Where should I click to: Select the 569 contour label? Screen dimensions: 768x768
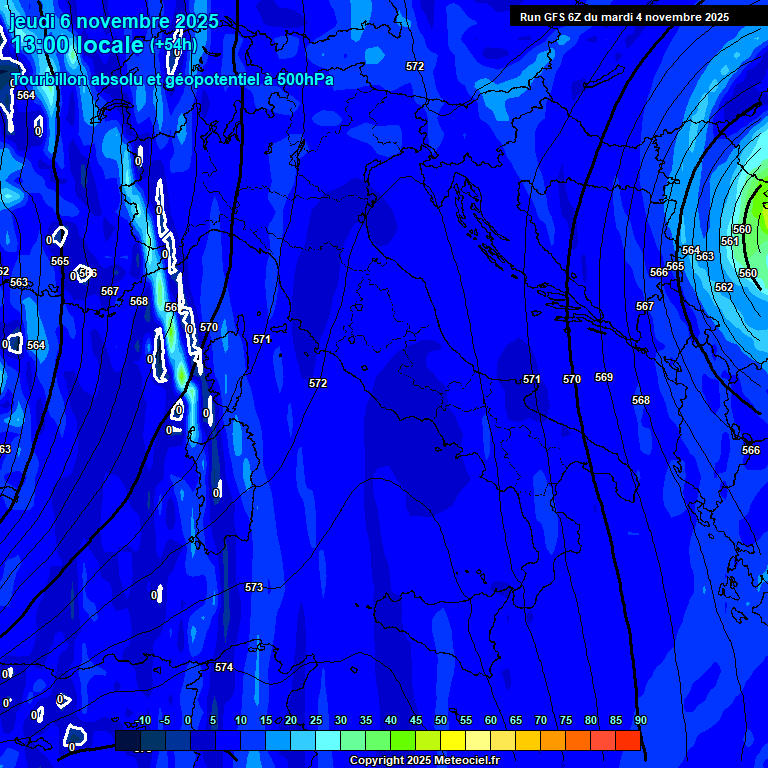click(x=604, y=377)
